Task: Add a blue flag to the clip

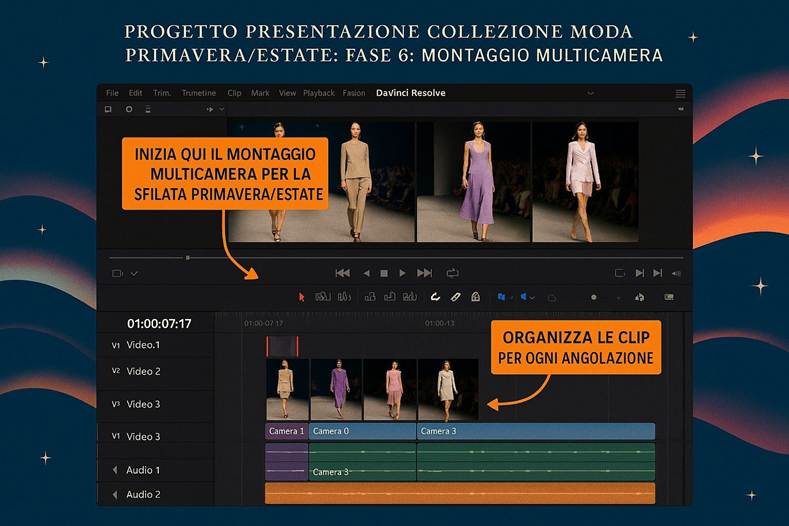Action: [501, 297]
